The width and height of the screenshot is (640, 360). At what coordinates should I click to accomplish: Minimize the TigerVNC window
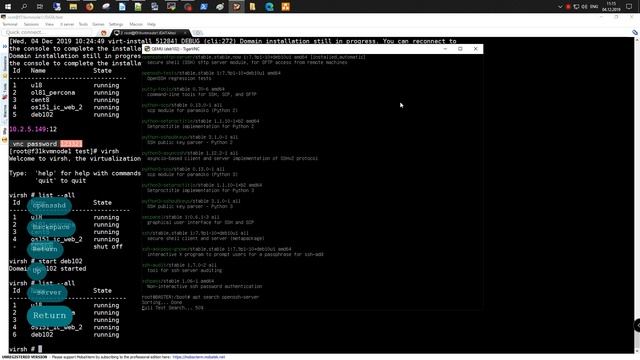(x=445, y=49)
